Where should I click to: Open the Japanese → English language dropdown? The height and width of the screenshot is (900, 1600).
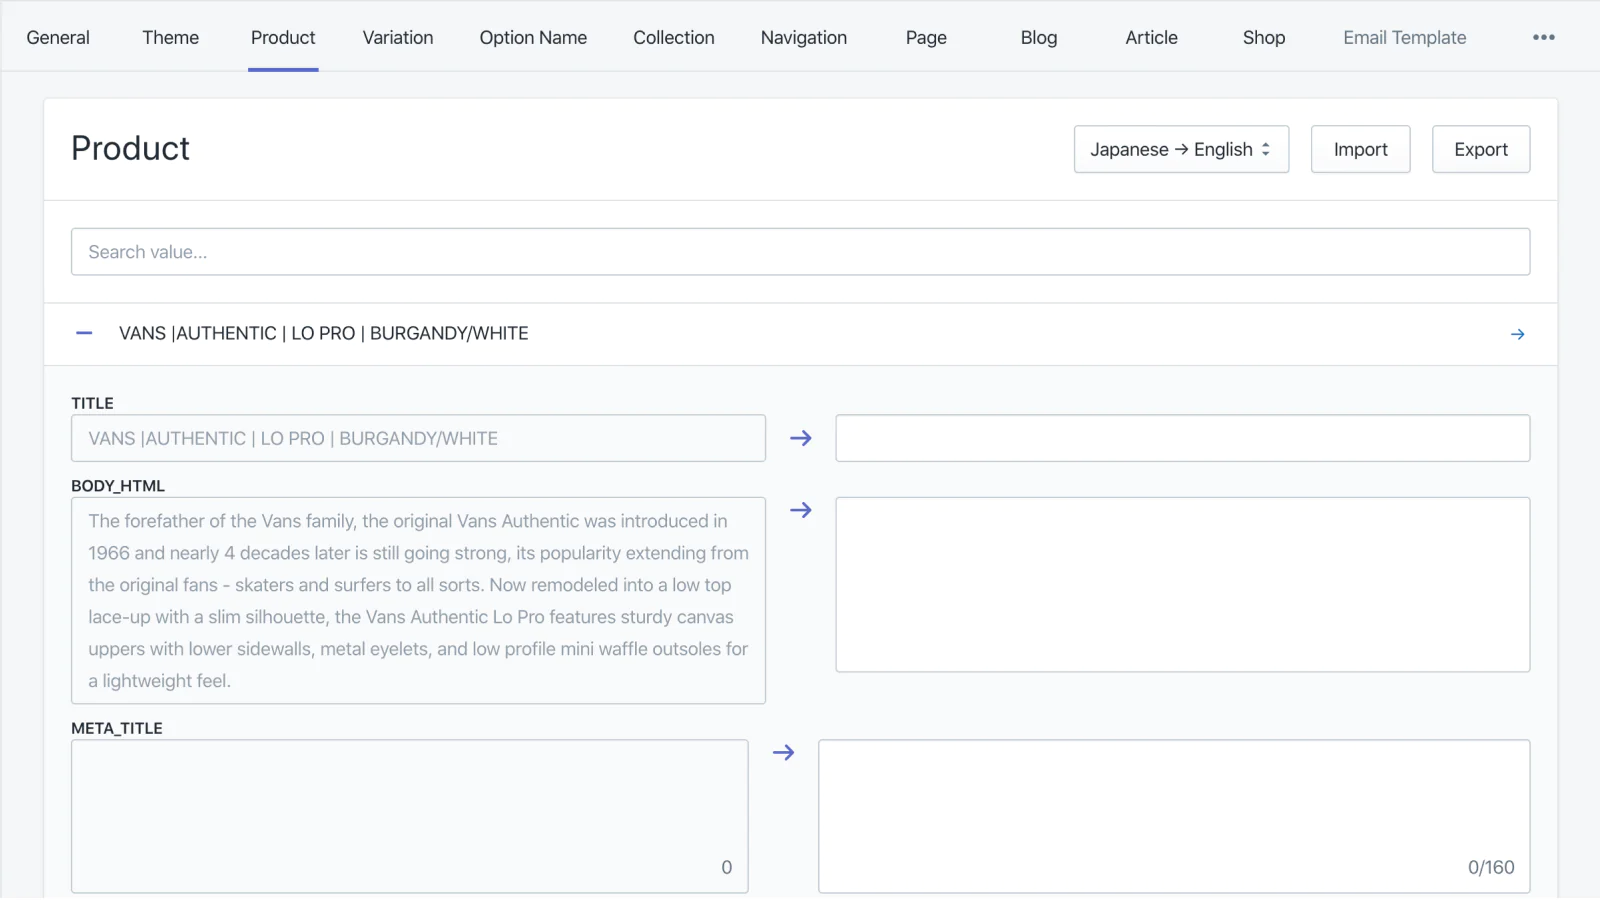click(1180, 149)
